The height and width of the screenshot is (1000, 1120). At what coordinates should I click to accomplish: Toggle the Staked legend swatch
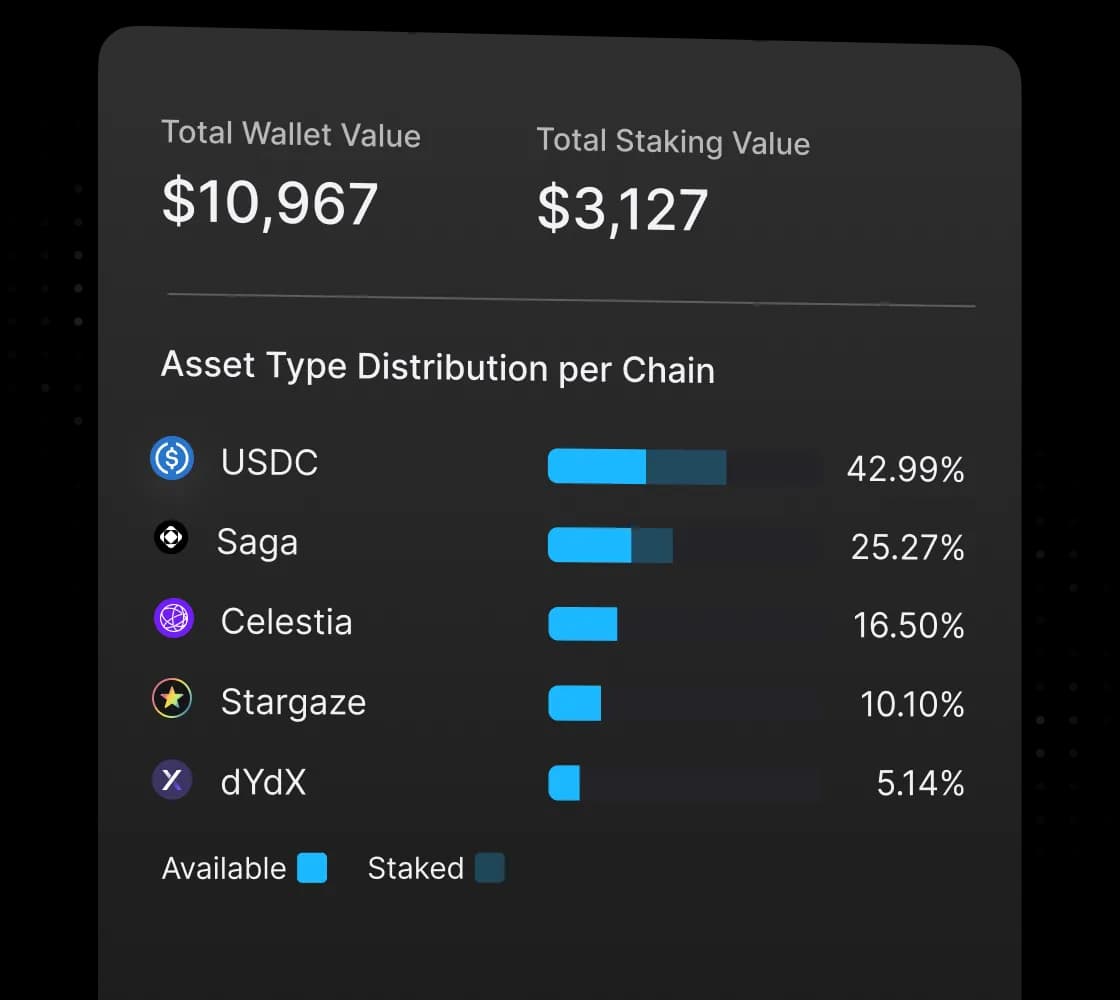point(489,868)
